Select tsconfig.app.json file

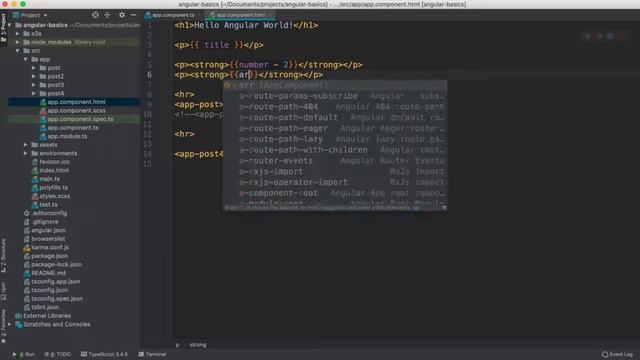tap(56, 282)
